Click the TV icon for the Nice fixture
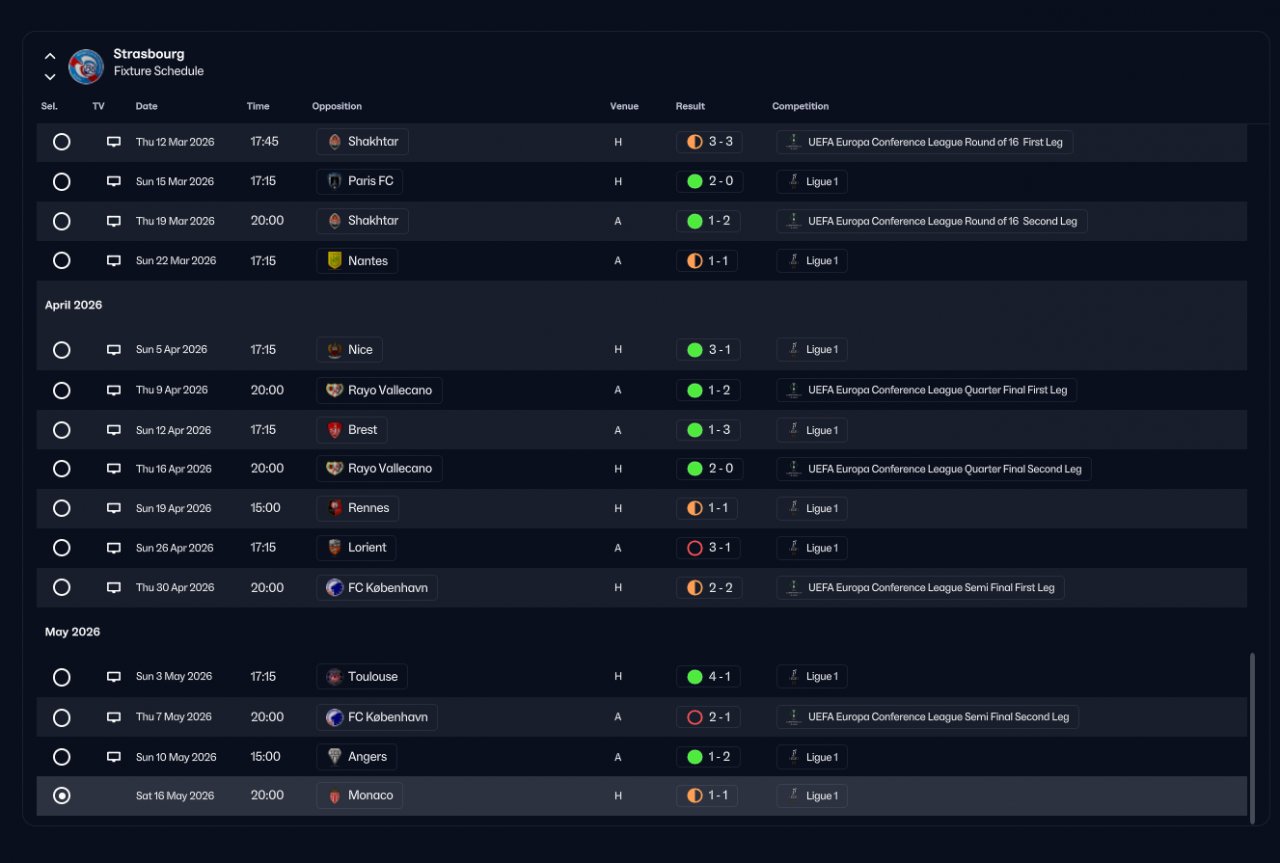This screenshot has width=1280, height=863. coord(114,350)
